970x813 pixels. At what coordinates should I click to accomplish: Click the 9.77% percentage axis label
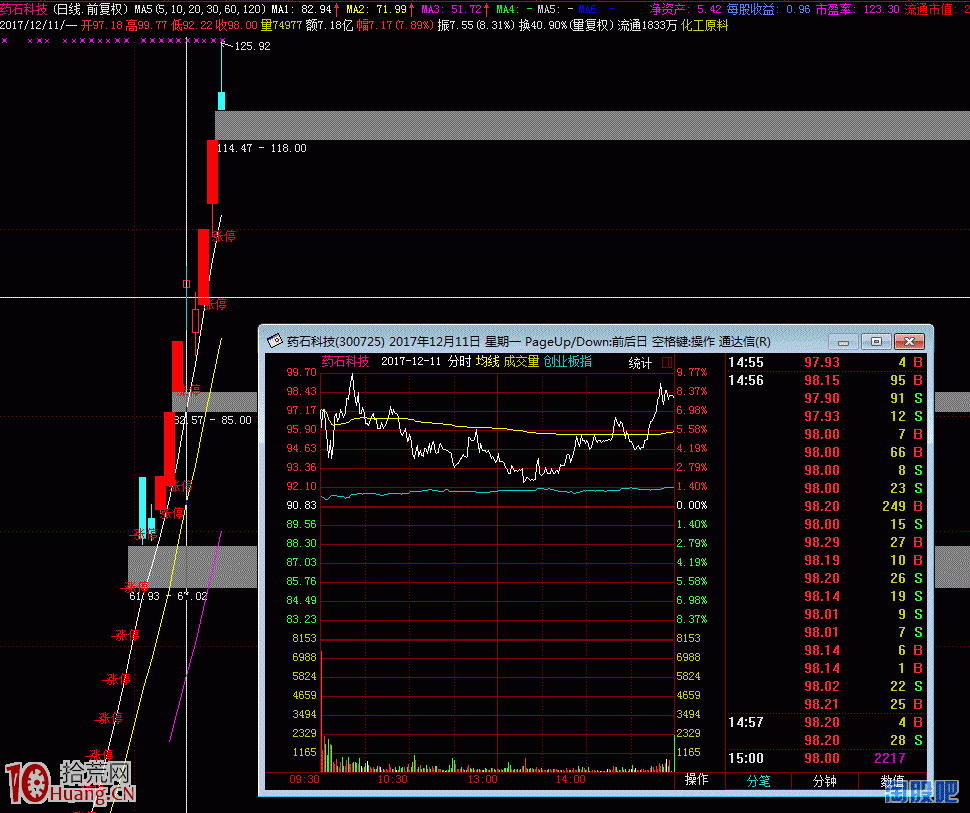692,372
